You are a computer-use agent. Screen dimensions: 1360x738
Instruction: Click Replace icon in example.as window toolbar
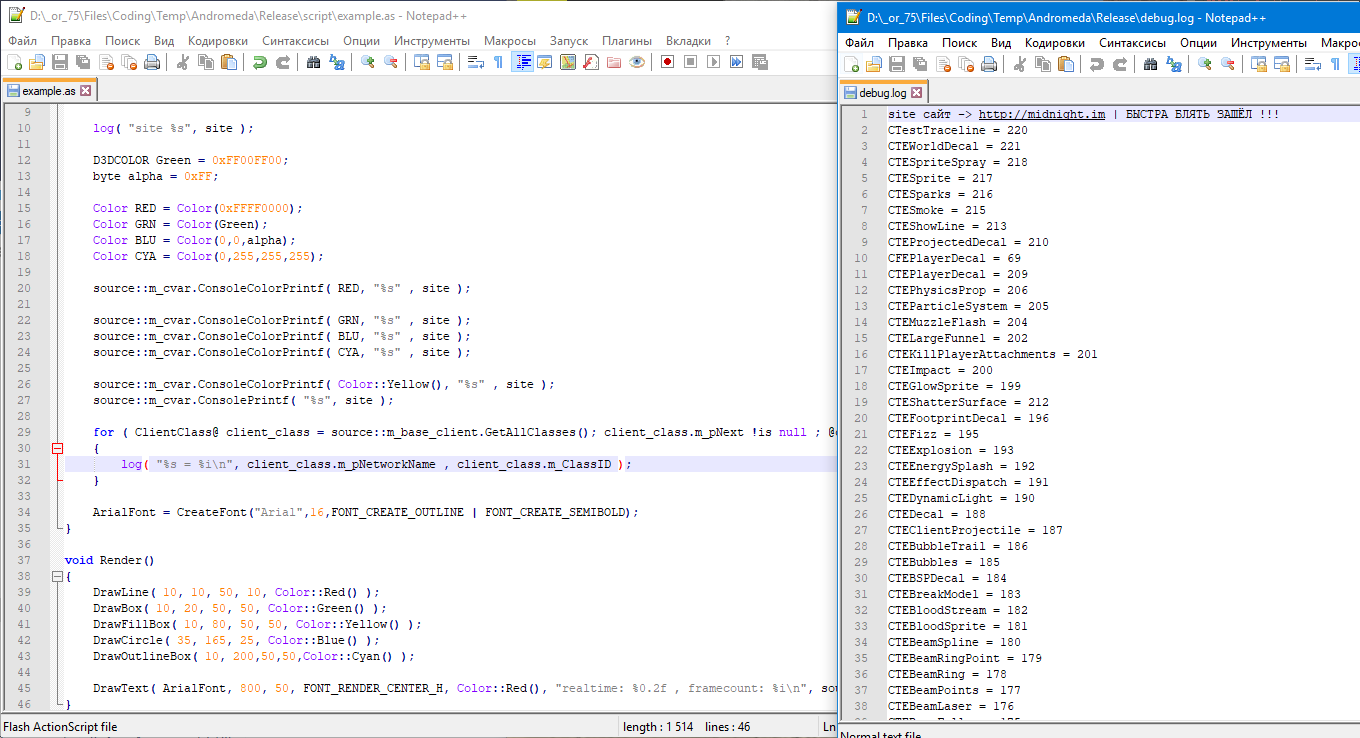337,62
